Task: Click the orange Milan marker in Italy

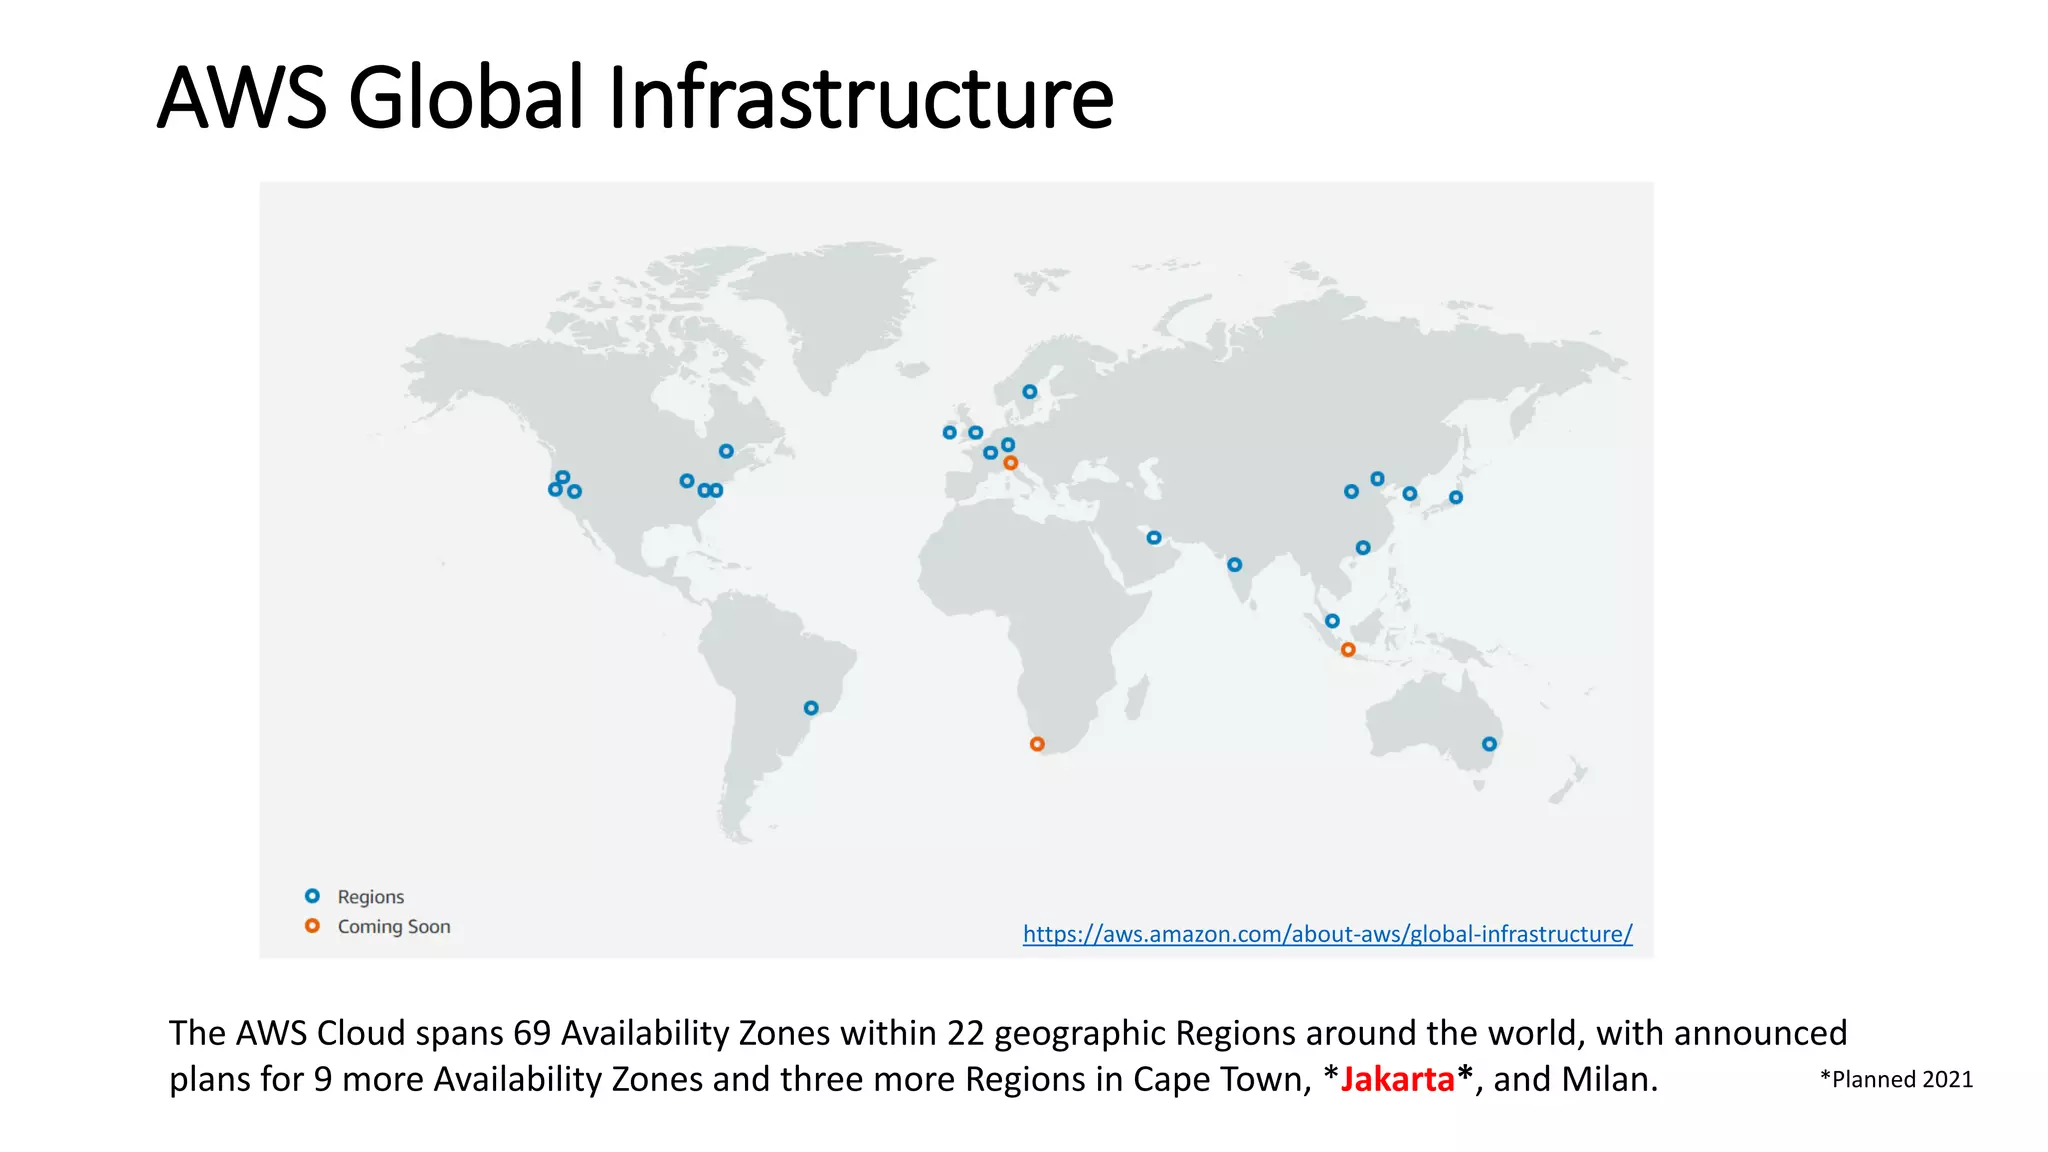Action: point(1011,463)
